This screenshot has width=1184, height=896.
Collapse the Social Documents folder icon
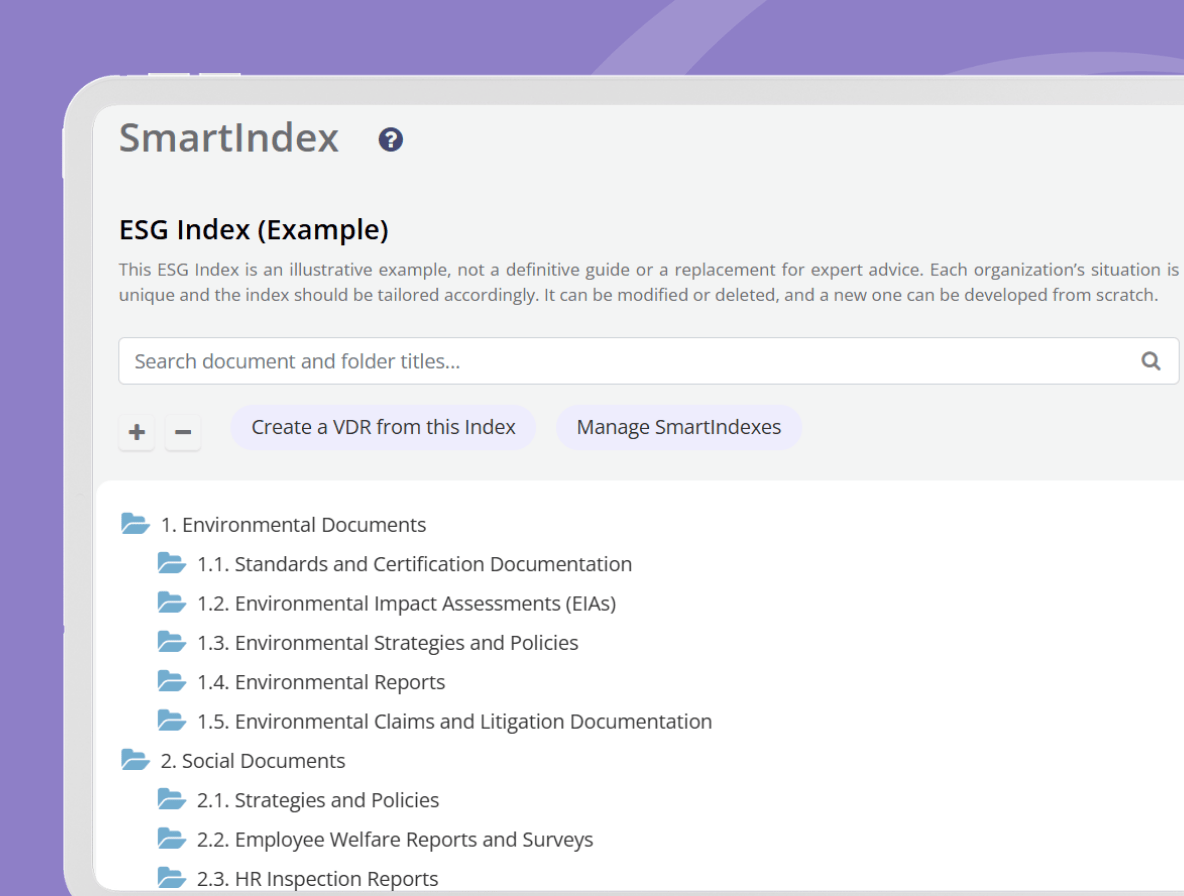[x=135, y=760]
